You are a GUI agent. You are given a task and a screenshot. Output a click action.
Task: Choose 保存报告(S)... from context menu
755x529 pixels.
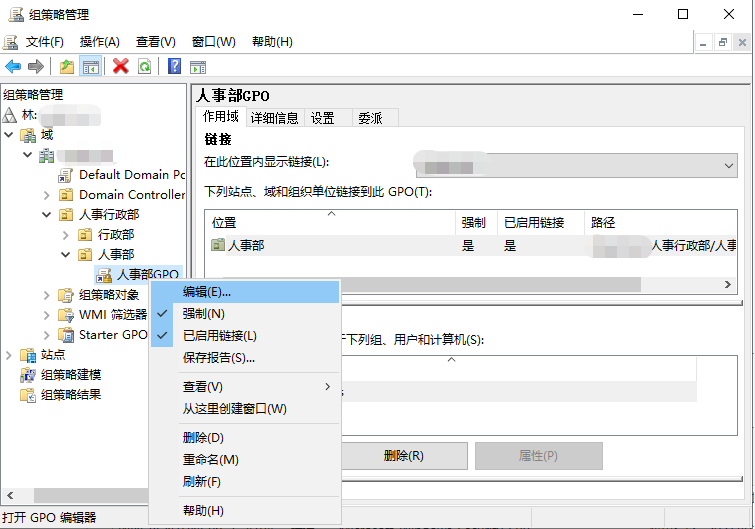coord(245,358)
